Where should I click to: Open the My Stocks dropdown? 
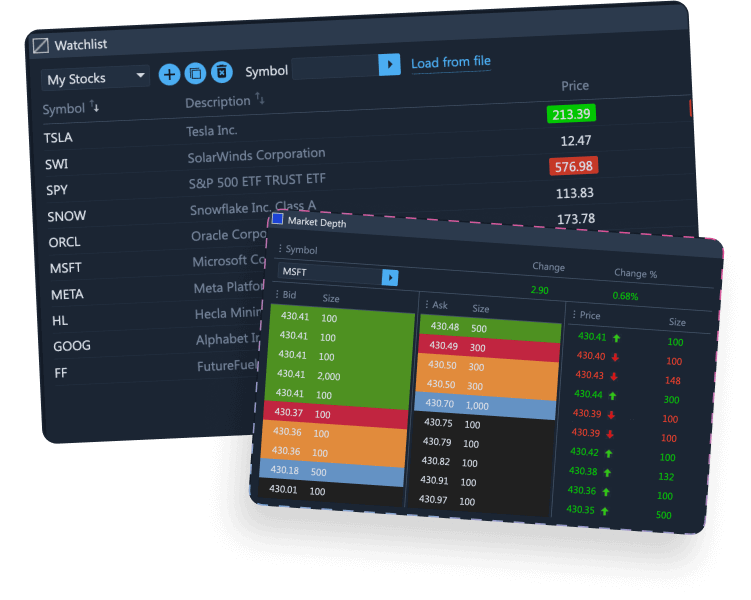(x=96, y=78)
